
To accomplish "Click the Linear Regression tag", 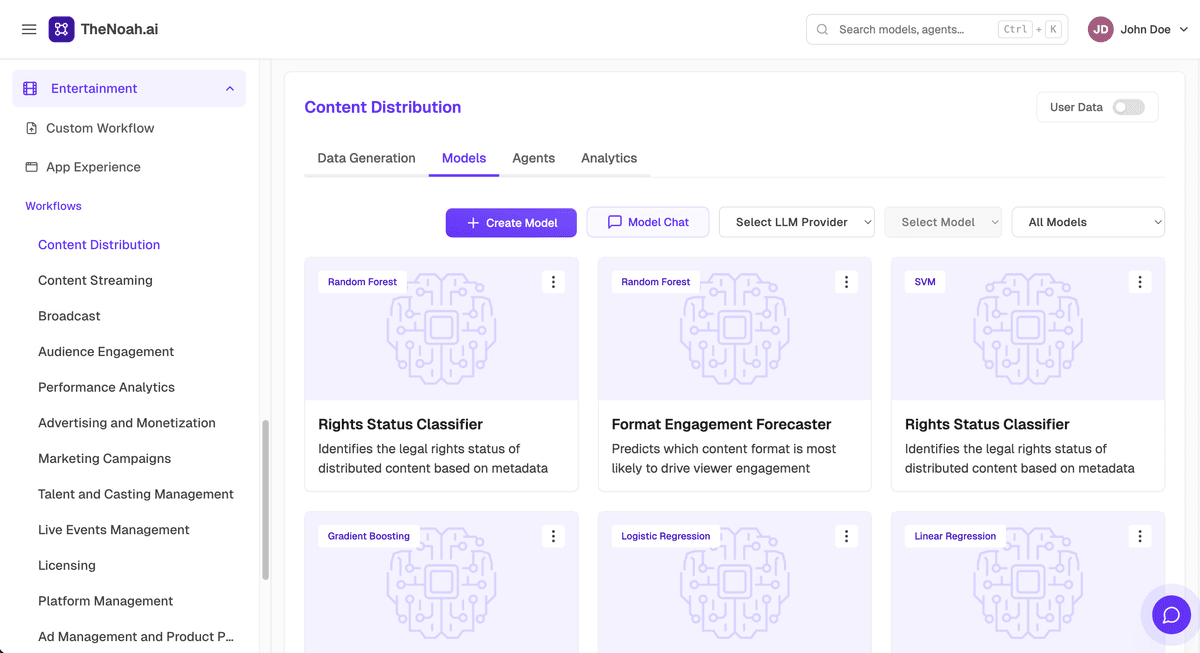I will [955, 536].
